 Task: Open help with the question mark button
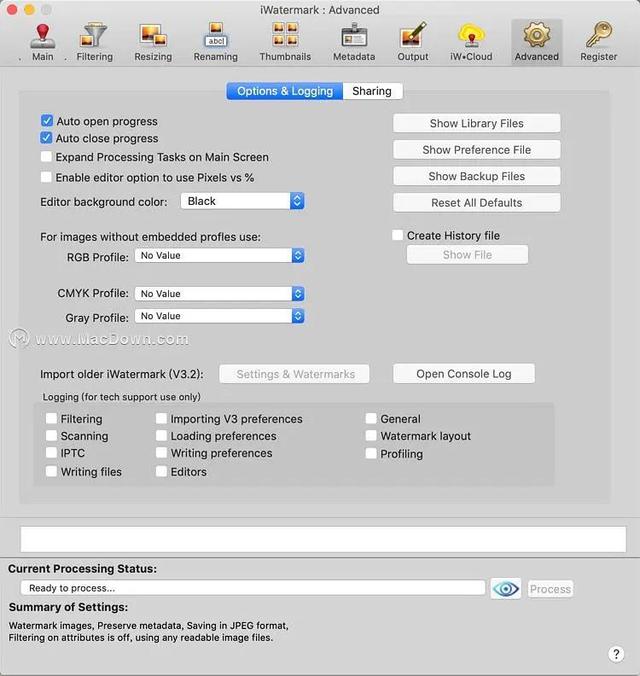616,654
